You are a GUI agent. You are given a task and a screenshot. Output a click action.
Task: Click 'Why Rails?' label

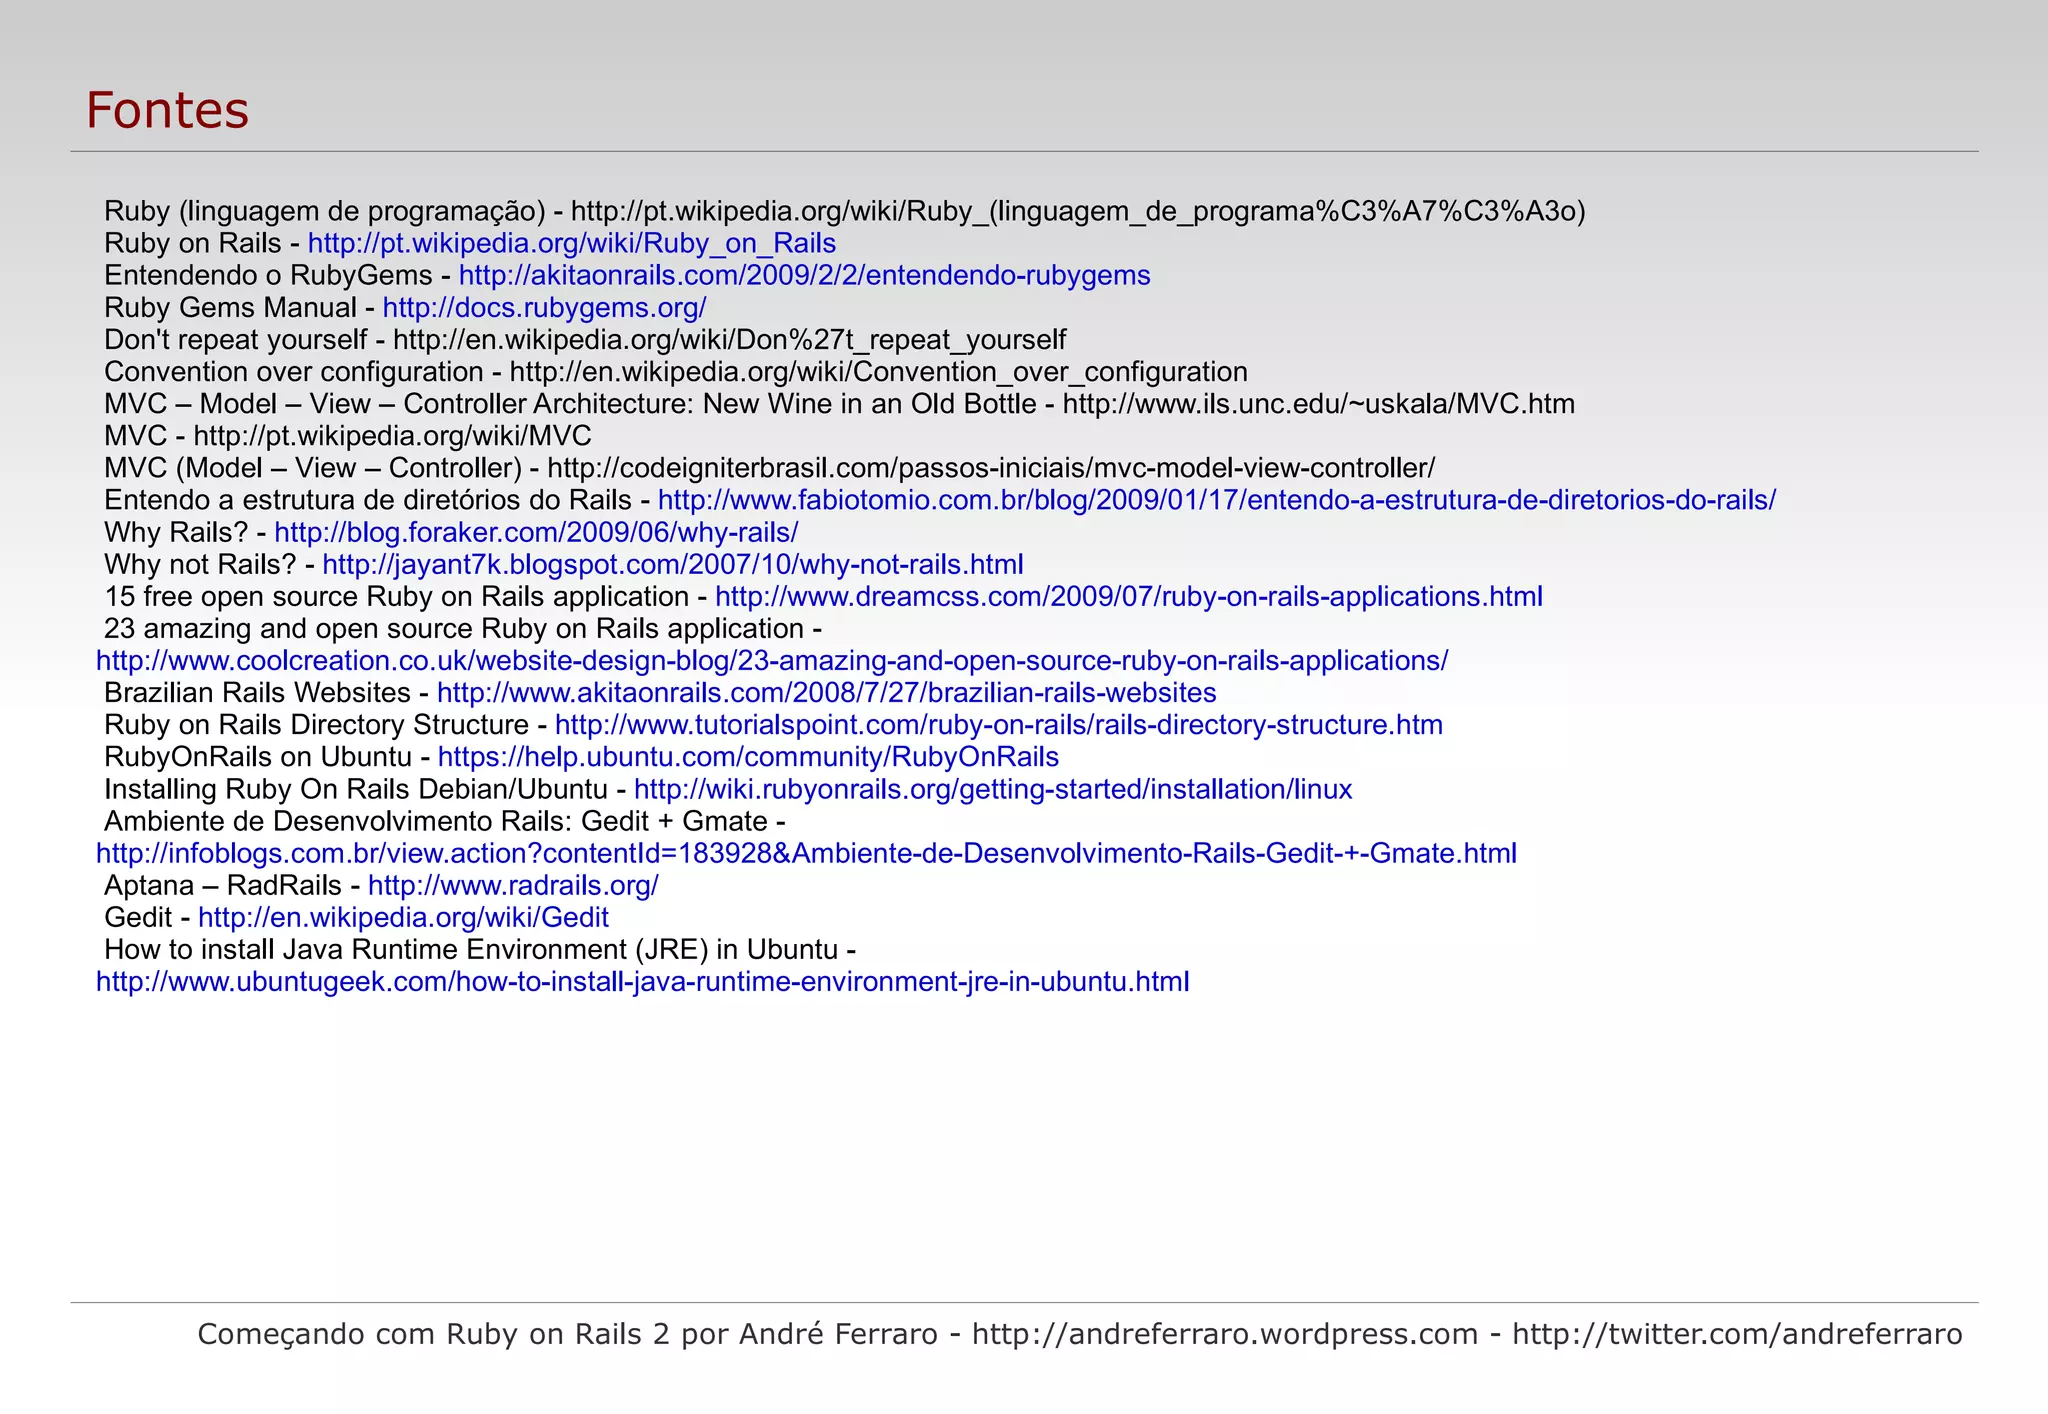(176, 532)
